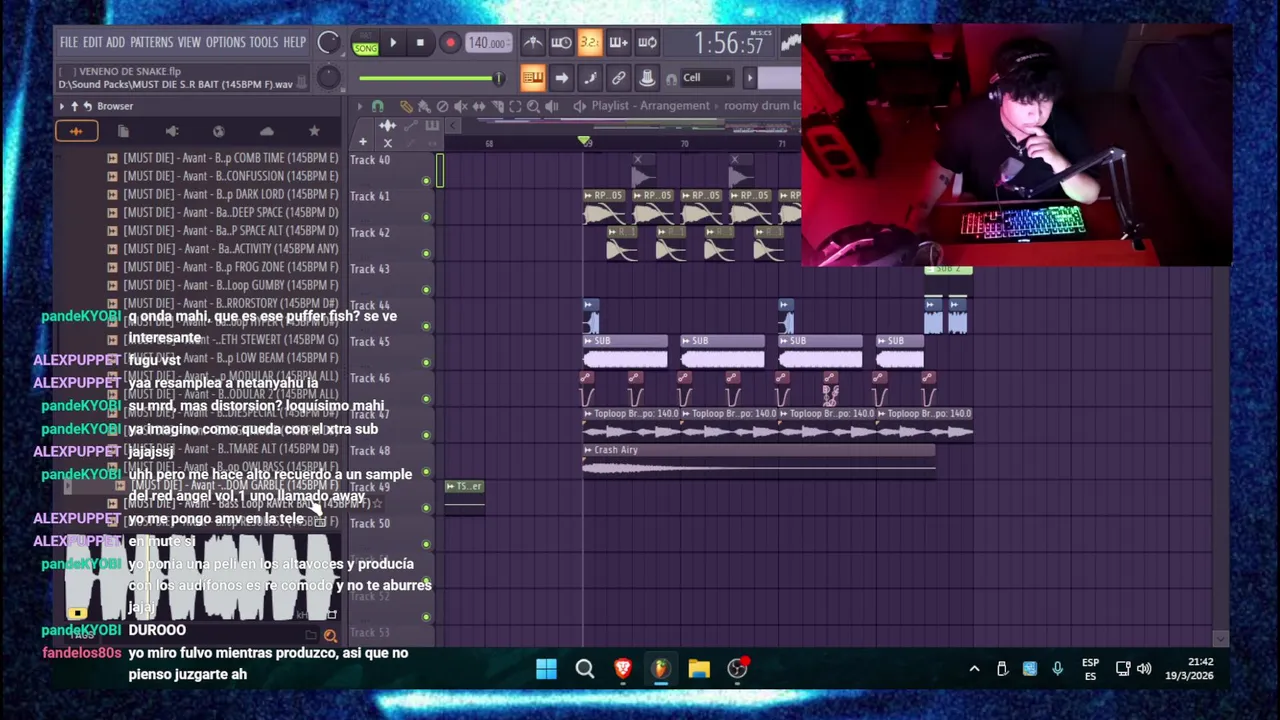1280x720 pixels.
Task: Click the 1:56:57 time display
Action: click(x=729, y=43)
